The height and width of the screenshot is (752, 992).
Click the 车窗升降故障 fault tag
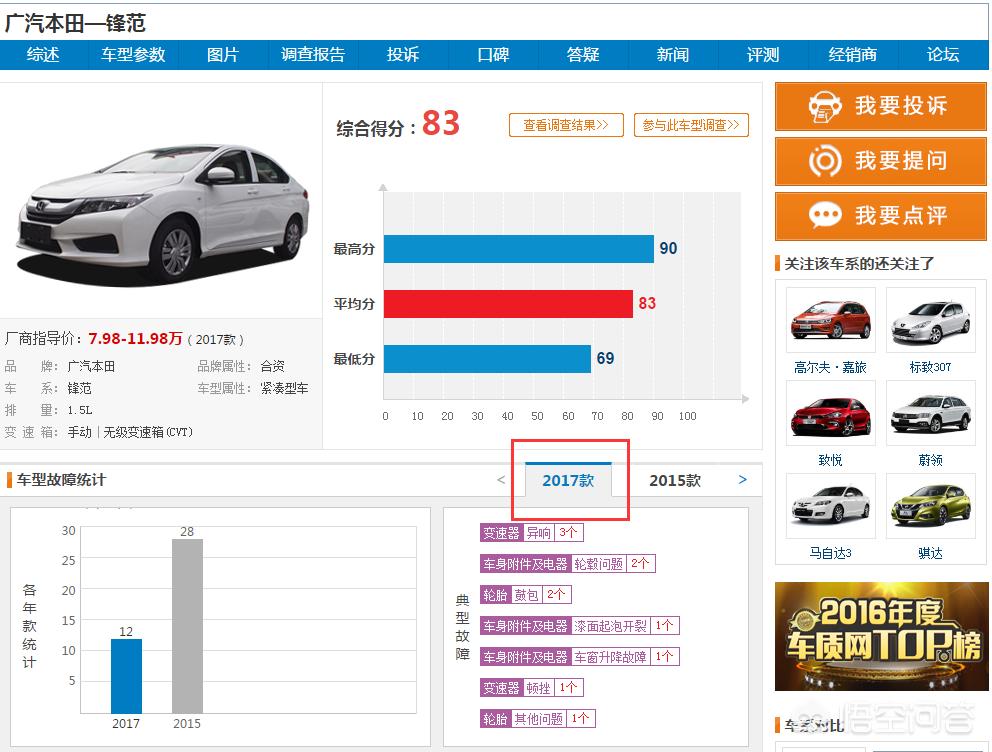click(x=580, y=657)
